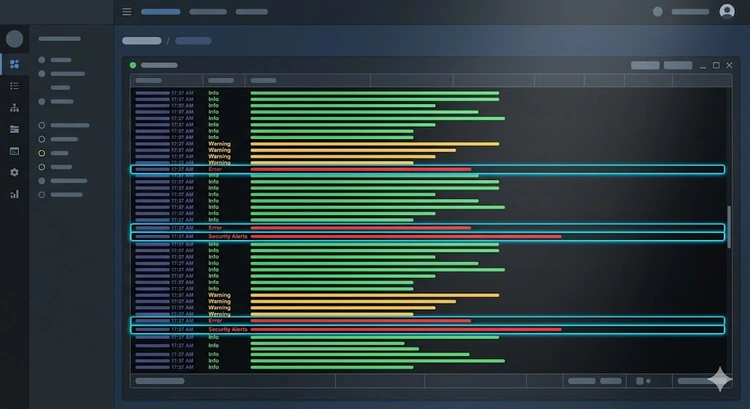The image size is (750, 409).
Task: Select the very first Info row at the top of the log
Action: coord(317,93)
